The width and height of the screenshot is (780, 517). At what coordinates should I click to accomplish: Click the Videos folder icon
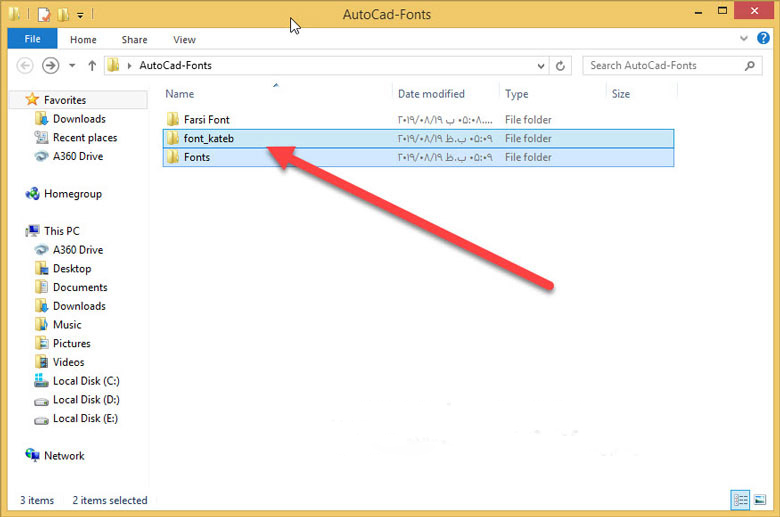pyautogui.click(x=41, y=362)
